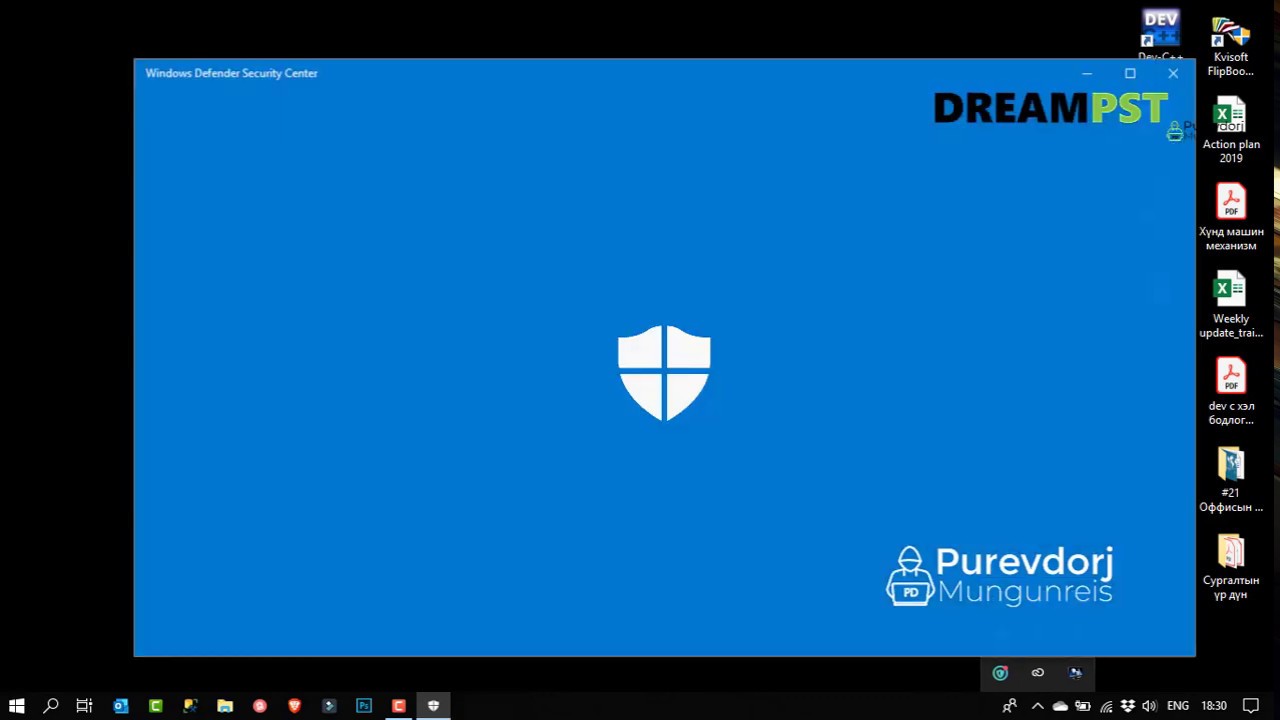Select the #21 Оффисын desktop icon
This screenshot has height=720, width=1280.
(x=1231, y=479)
